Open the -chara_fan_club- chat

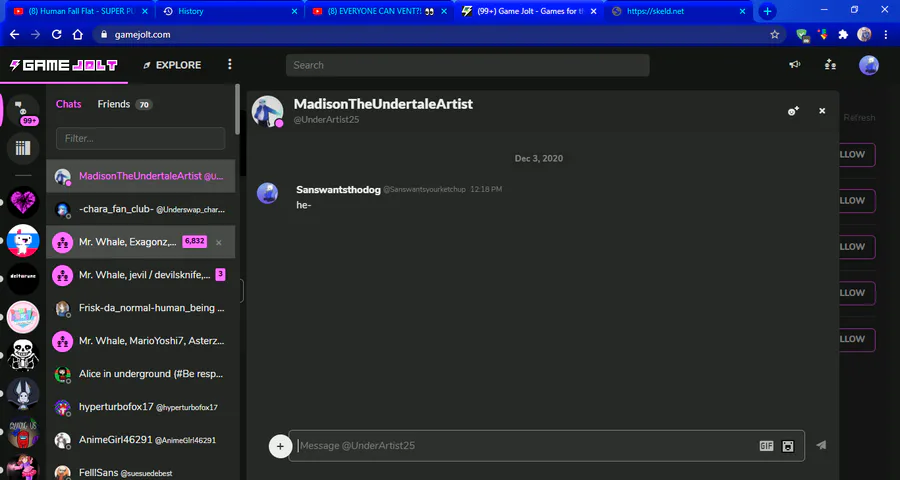pyautogui.click(x=141, y=209)
